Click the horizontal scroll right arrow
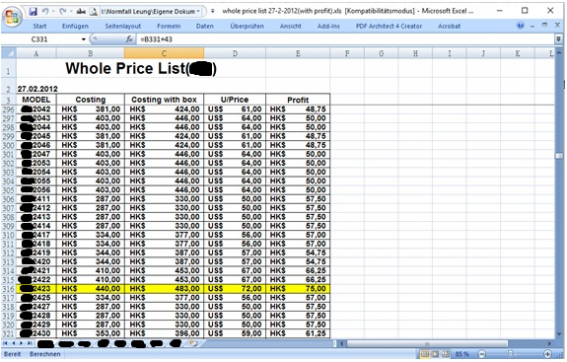This screenshot has height=362, width=567. click(x=550, y=343)
